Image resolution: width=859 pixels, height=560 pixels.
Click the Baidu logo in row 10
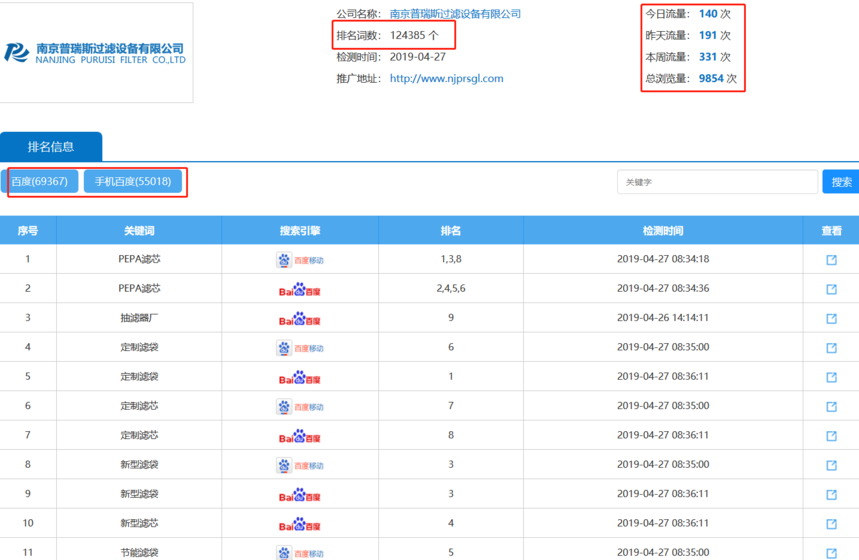click(x=300, y=524)
